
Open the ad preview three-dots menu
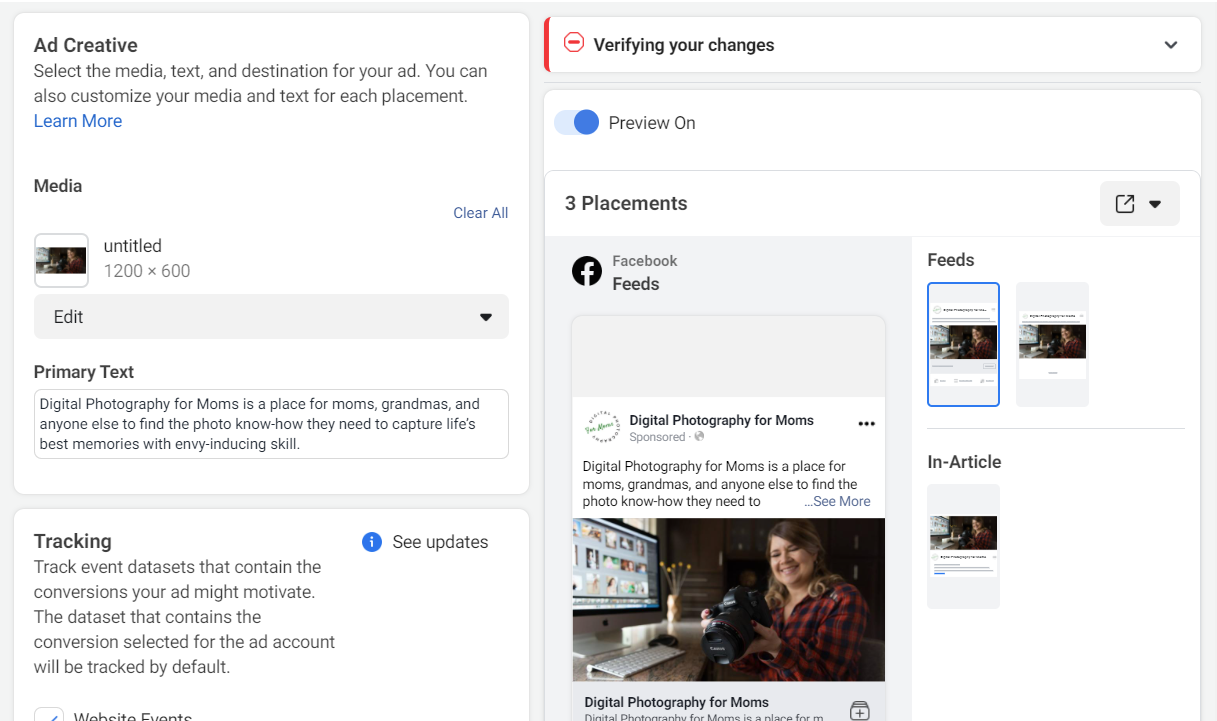click(867, 424)
